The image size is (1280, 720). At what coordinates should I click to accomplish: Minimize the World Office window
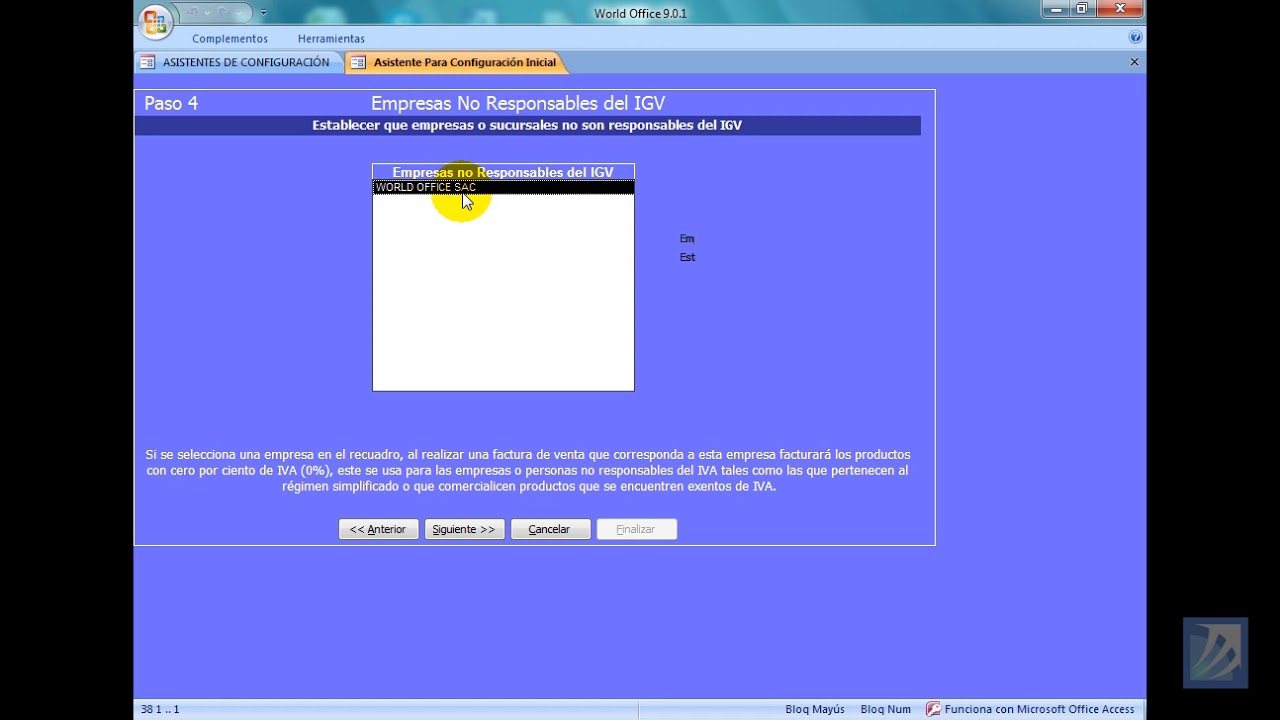(x=1055, y=9)
